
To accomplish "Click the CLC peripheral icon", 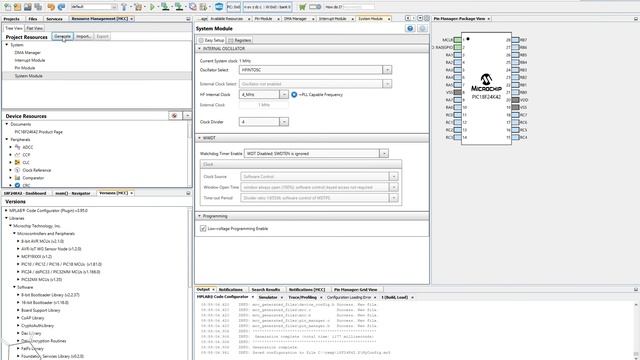I will 17,162.
